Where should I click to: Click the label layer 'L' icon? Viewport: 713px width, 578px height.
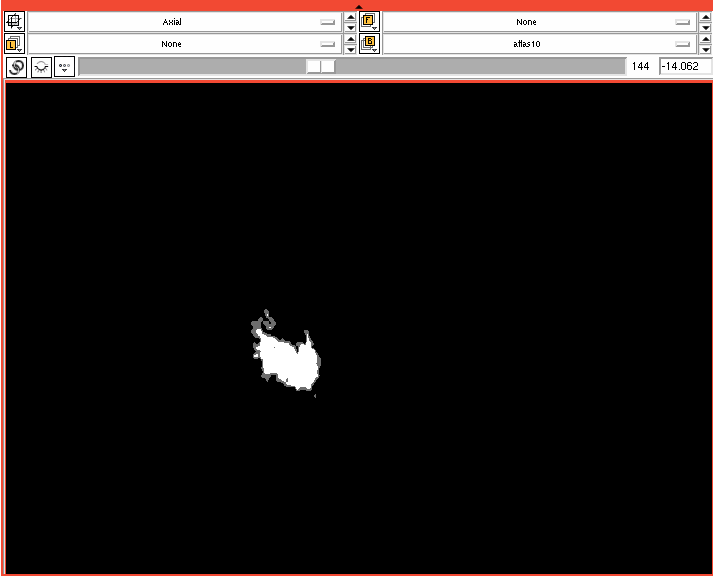point(15,44)
